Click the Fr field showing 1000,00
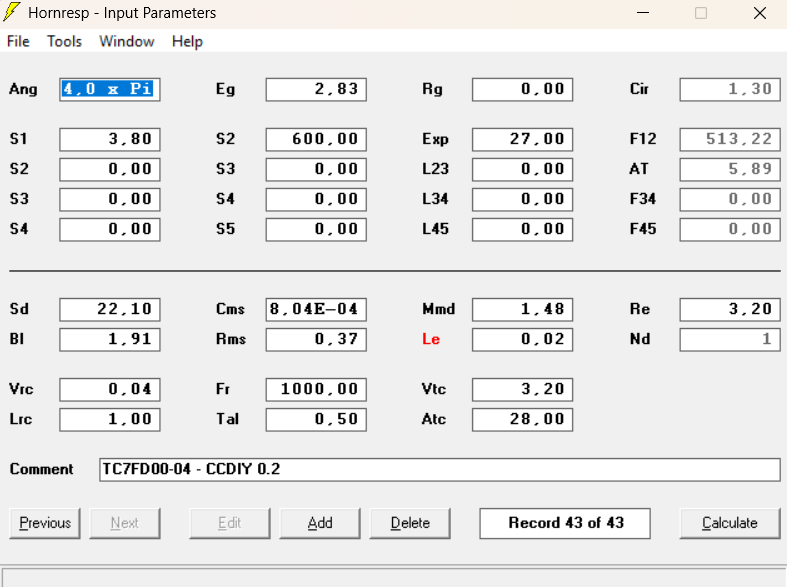This screenshot has width=787, height=587. pos(316,390)
